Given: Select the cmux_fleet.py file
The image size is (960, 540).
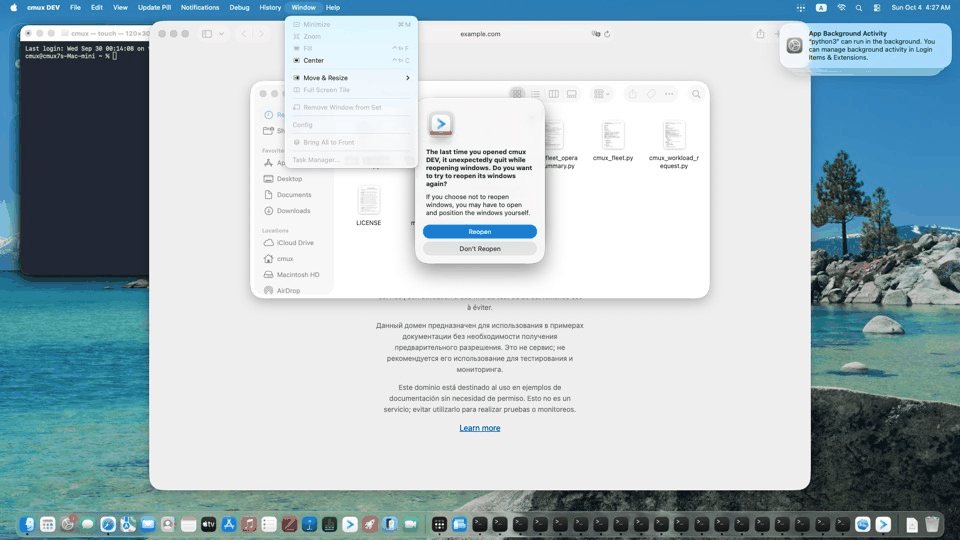Looking at the screenshot, I should tap(613, 141).
